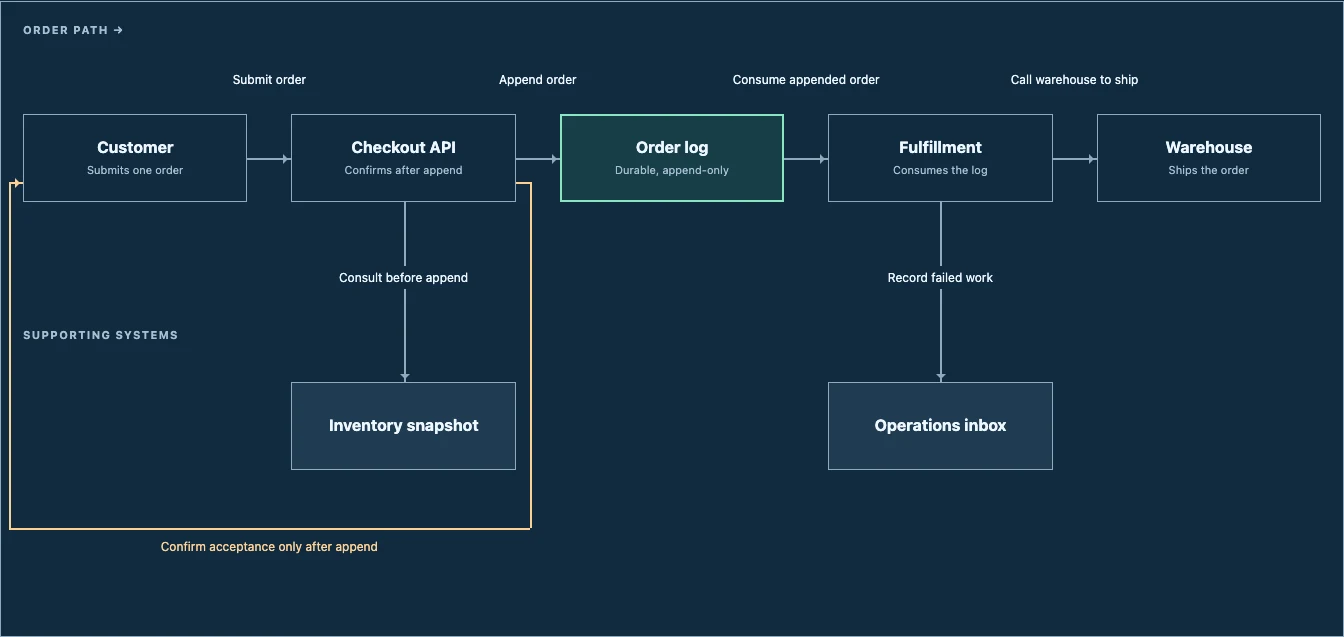Click 'Call warehouse to ship' label
This screenshot has height=637, width=1344.
pyautogui.click(x=1074, y=80)
